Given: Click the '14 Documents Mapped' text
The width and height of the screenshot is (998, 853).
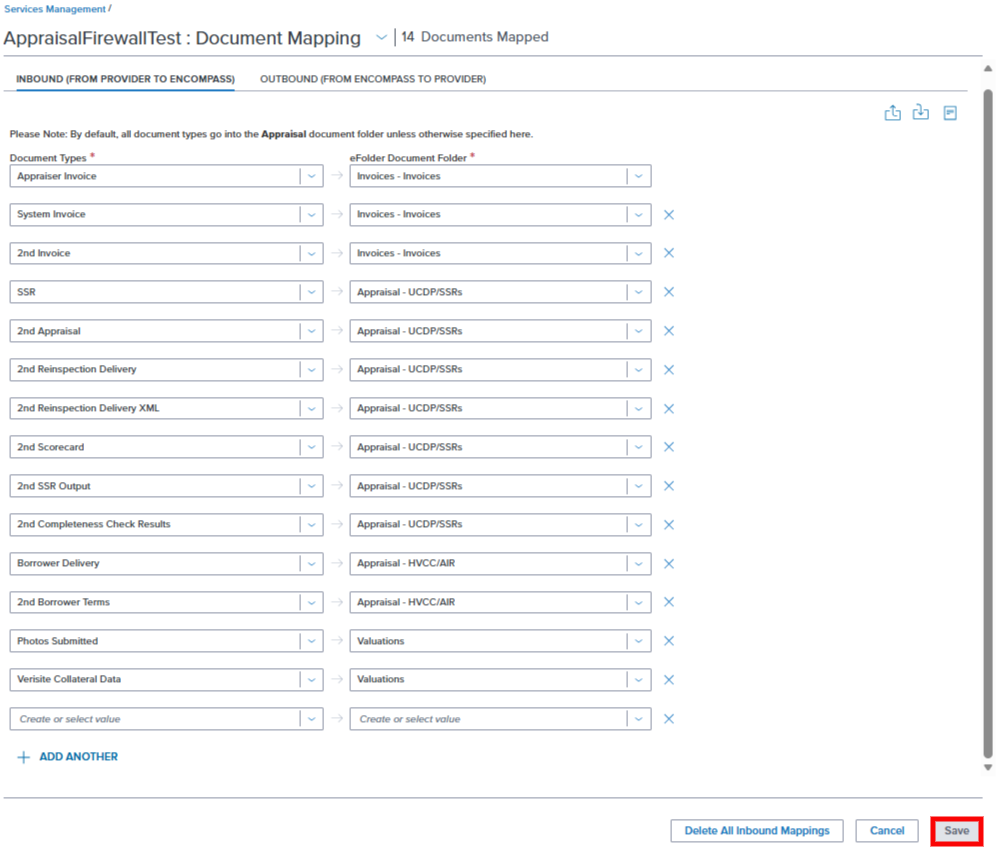Looking at the screenshot, I should pos(475,37).
